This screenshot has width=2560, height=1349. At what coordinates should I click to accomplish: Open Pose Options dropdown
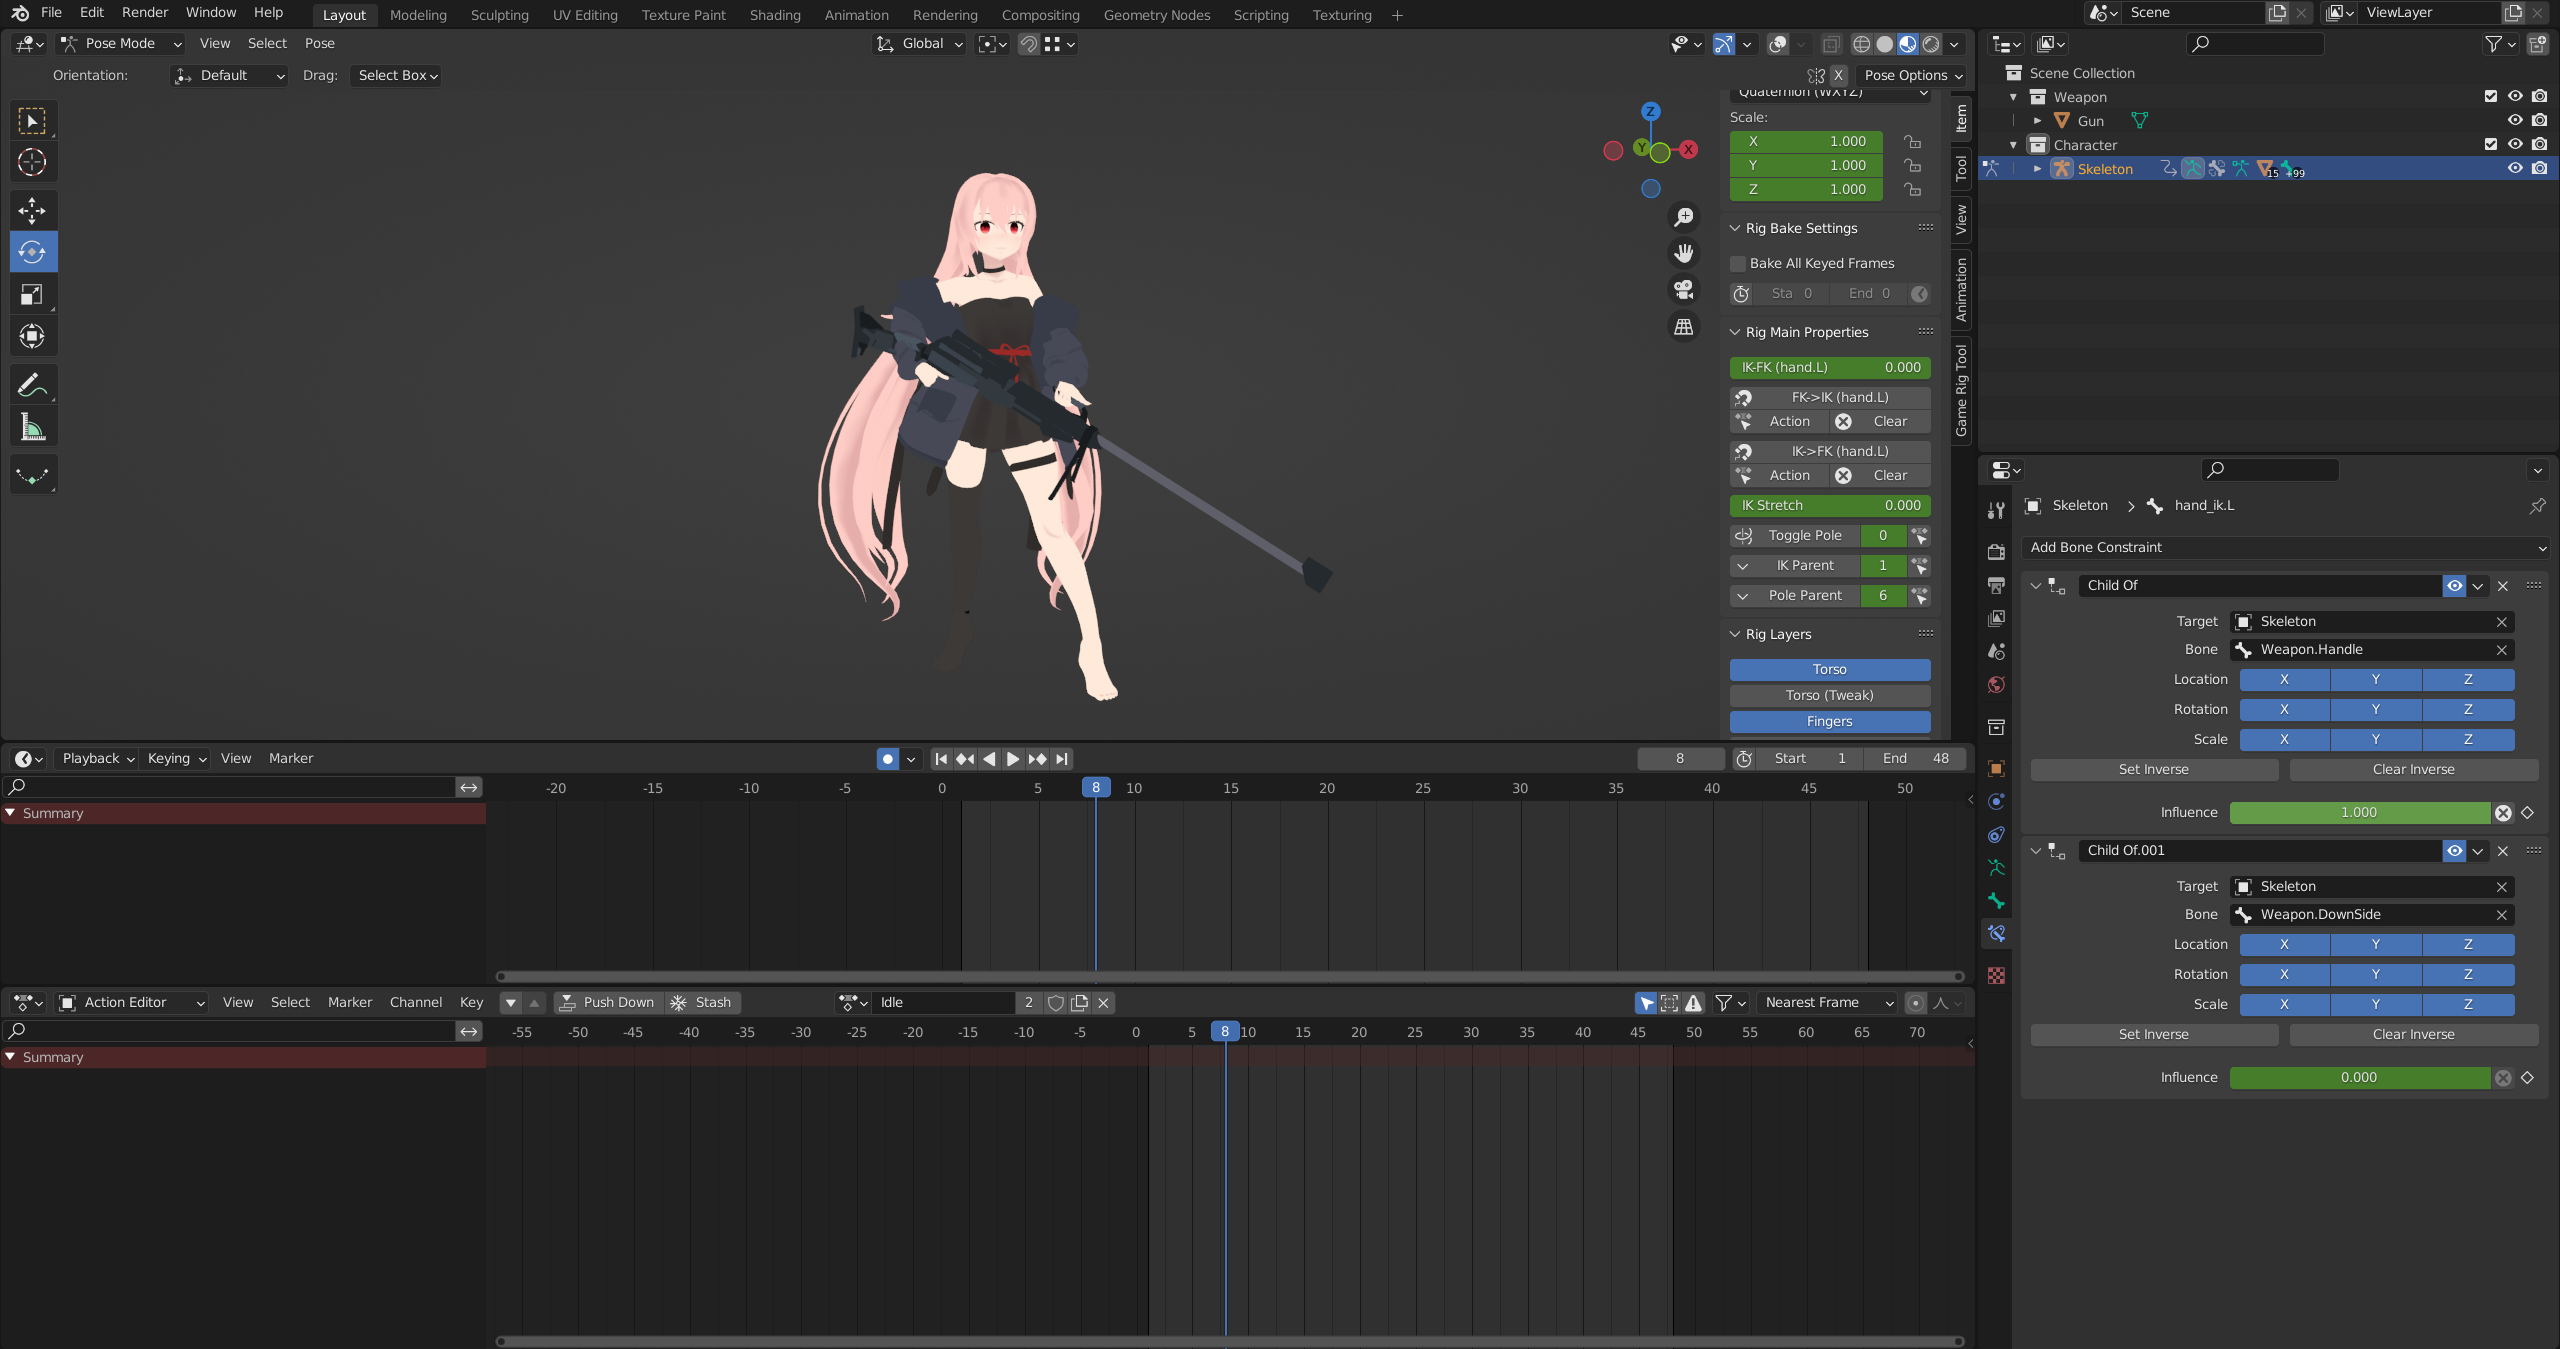pyautogui.click(x=1912, y=76)
